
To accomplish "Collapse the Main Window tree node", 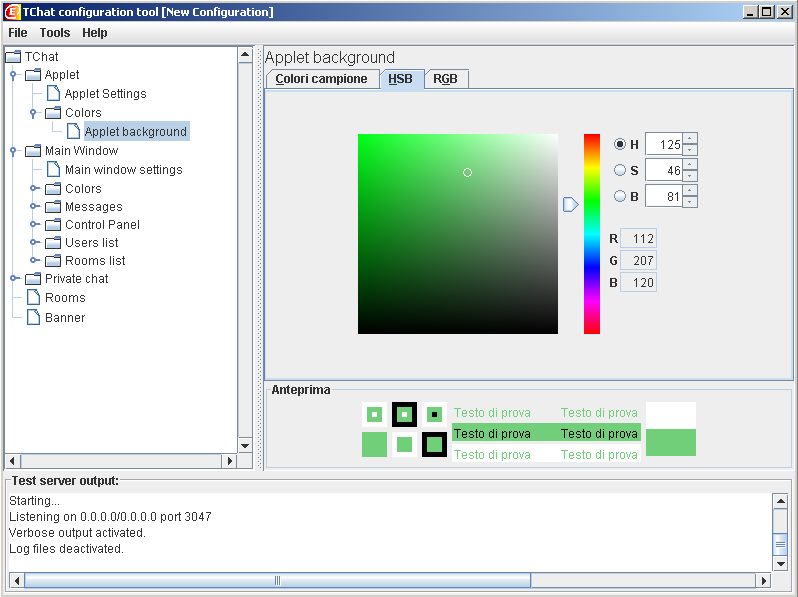I will pos(13,151).
